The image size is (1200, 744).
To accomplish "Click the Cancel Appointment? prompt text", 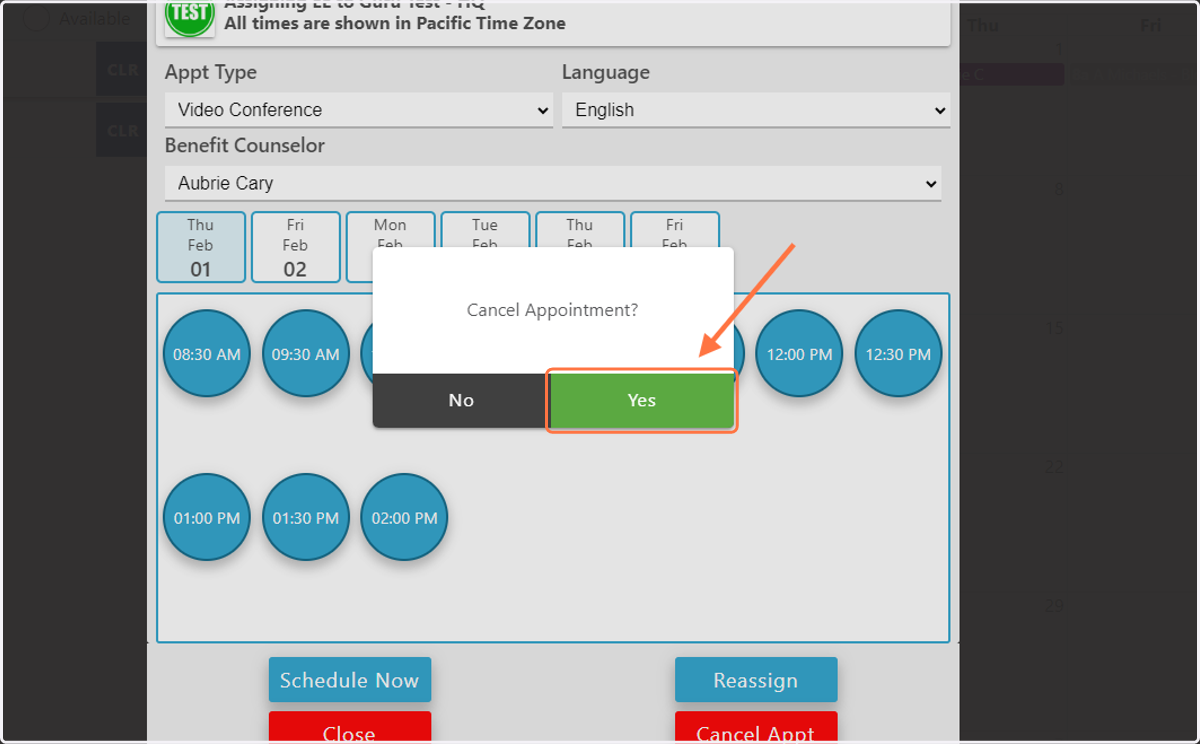I will point(553,310).
